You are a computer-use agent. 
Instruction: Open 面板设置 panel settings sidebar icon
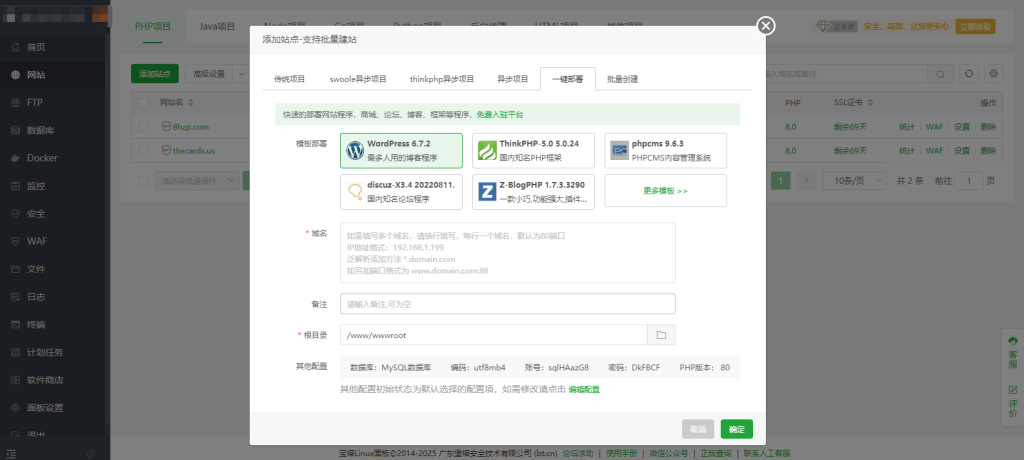[15, 408]
